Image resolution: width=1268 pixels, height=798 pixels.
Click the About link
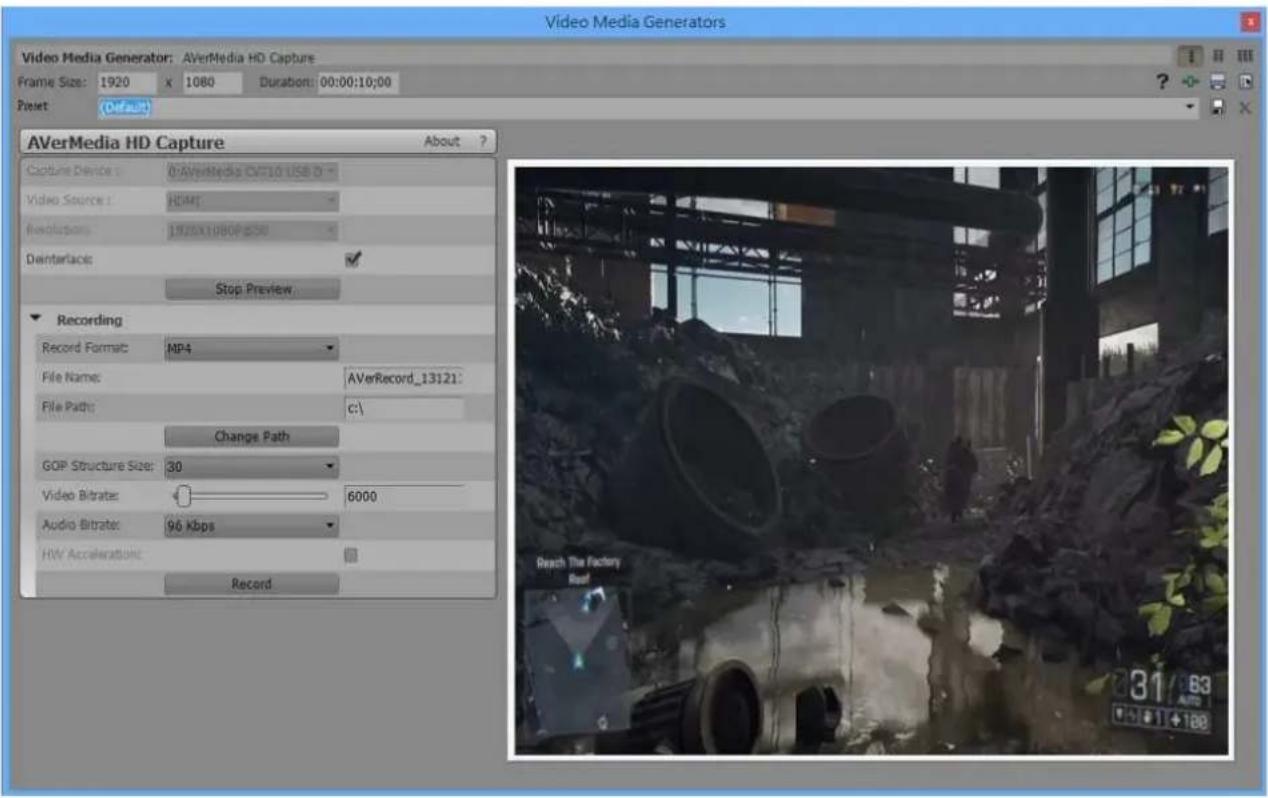441,142
